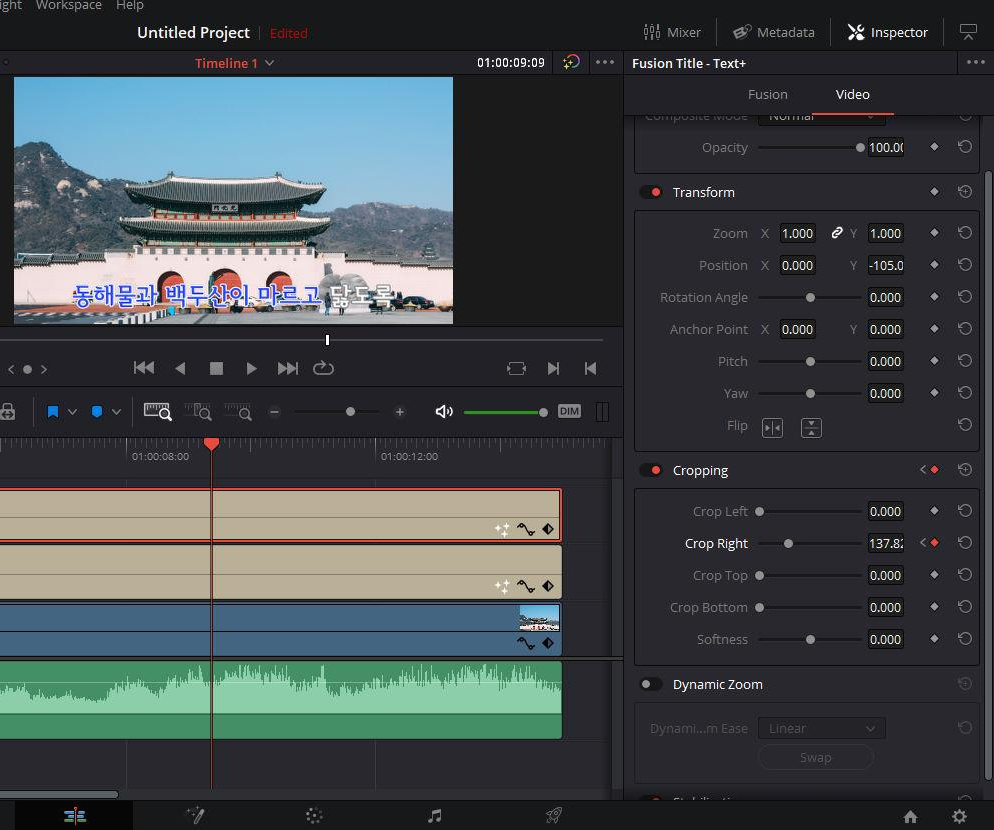Screen dimensions: 994x830
Task: Expand the Timeline 1 dropdown
Action: click(x=269, y=63)
